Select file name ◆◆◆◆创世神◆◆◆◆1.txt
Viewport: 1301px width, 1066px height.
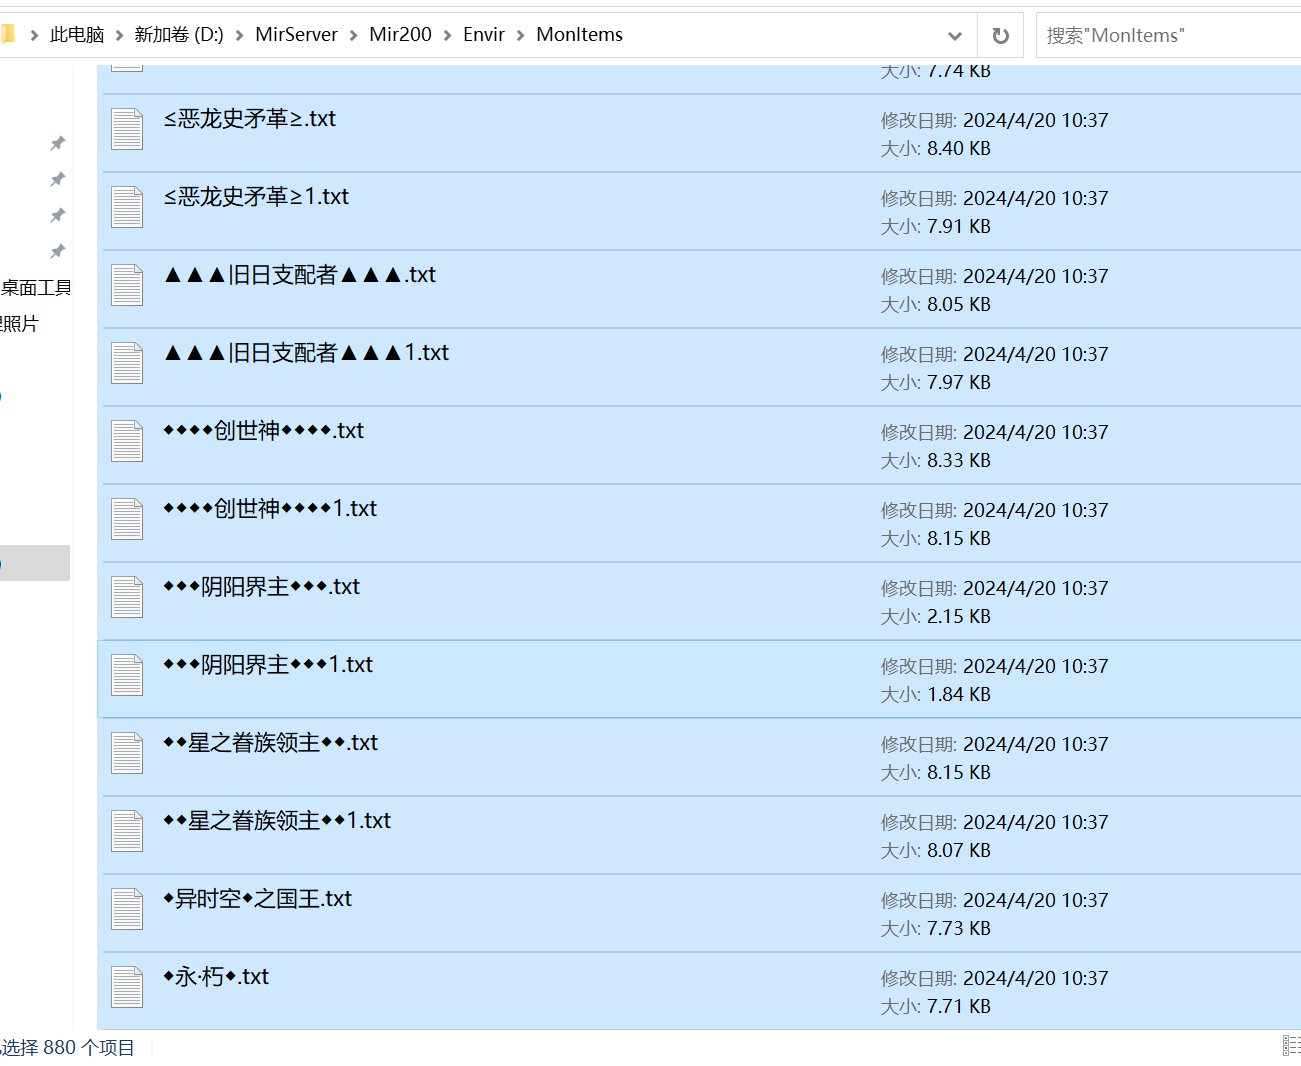(x=270, y=509)
